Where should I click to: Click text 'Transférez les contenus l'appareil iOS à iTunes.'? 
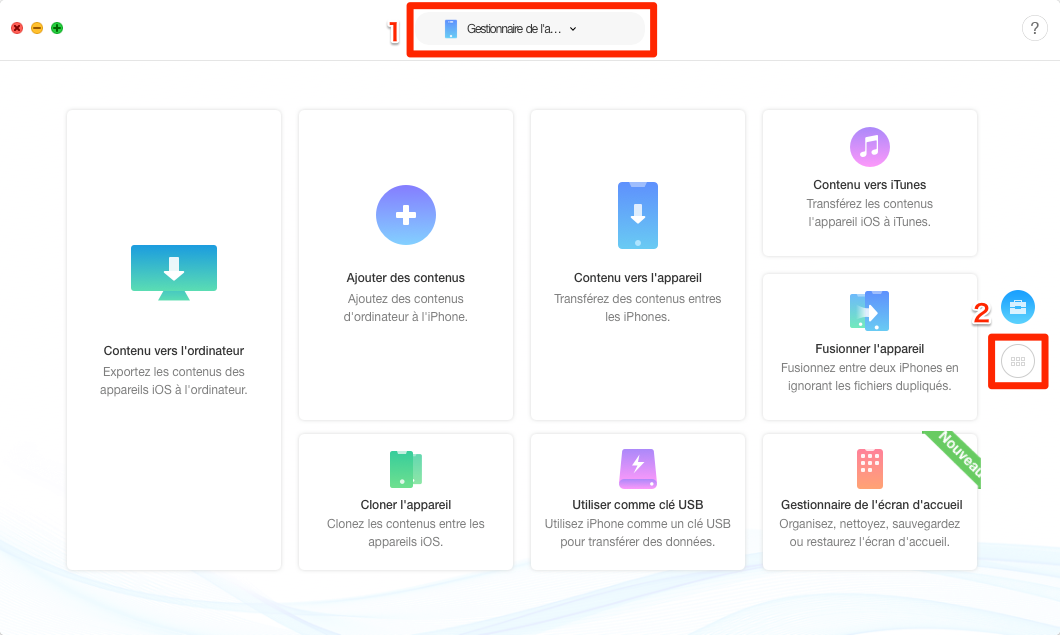point(869,212)
